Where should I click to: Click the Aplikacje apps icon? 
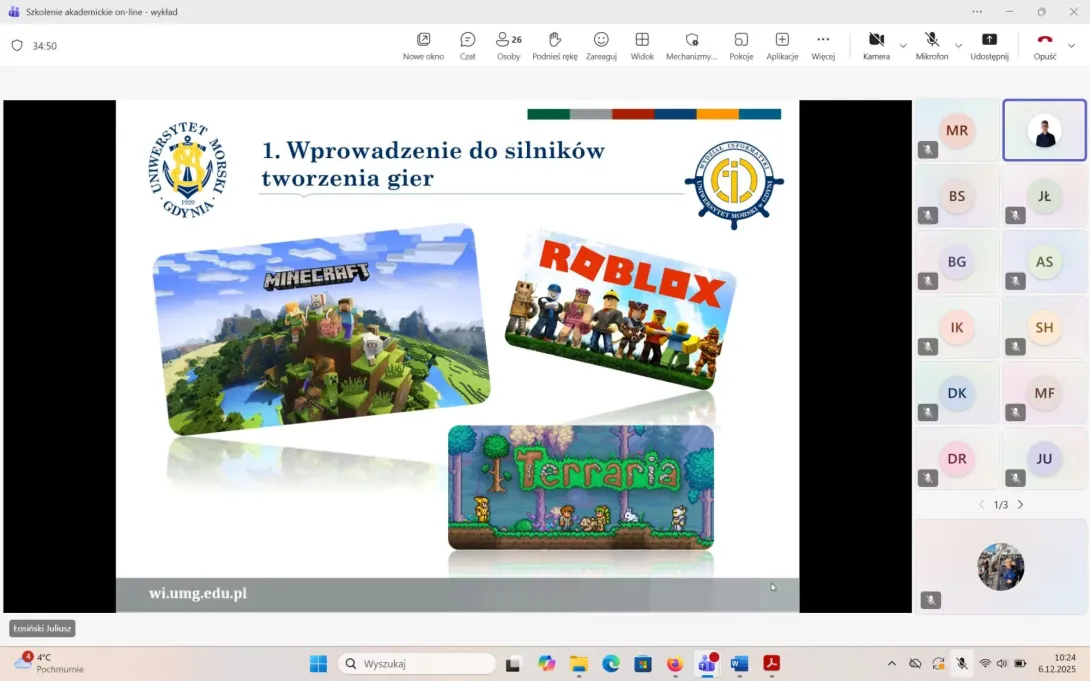pos(782,45)
